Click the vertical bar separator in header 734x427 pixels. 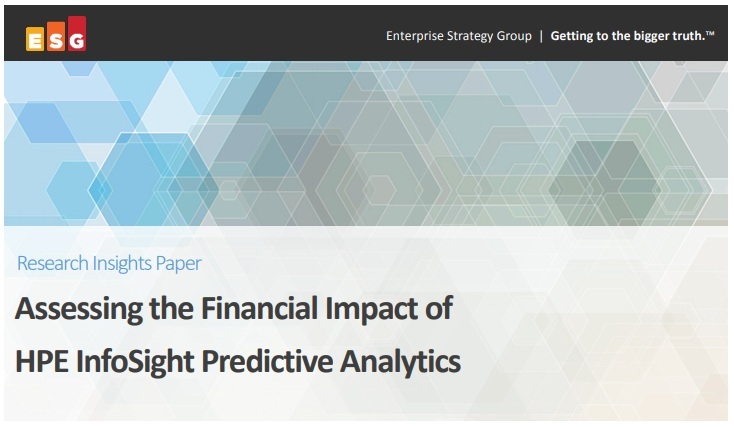541,37
